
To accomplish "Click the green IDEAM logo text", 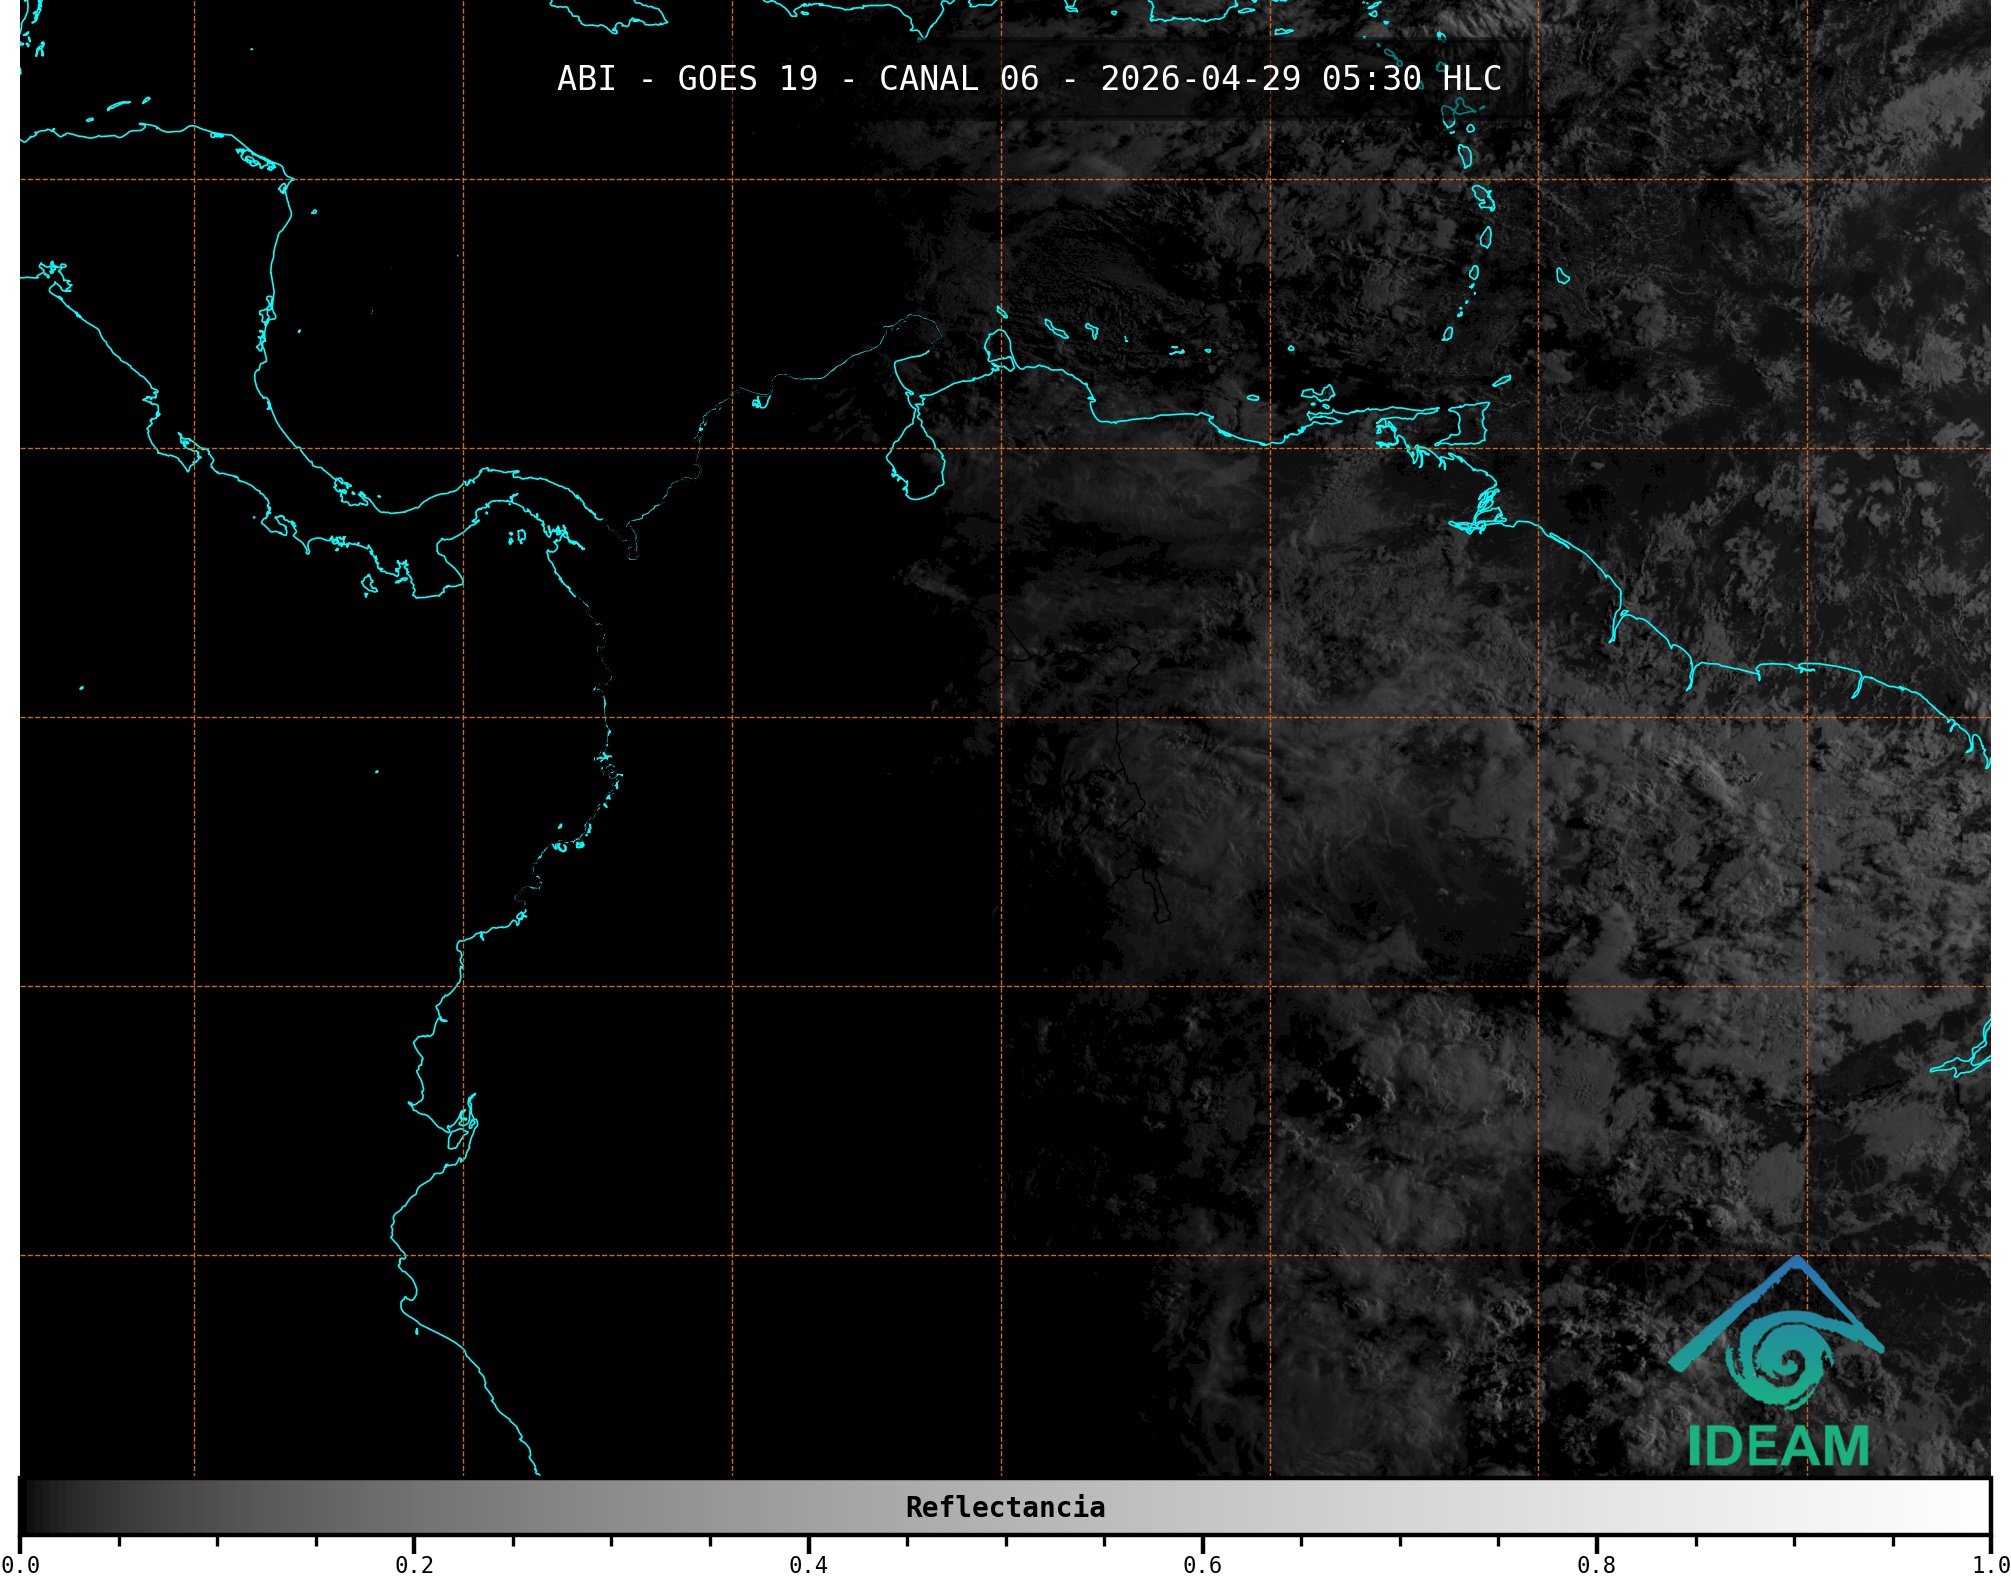I will (1778, 1447).
